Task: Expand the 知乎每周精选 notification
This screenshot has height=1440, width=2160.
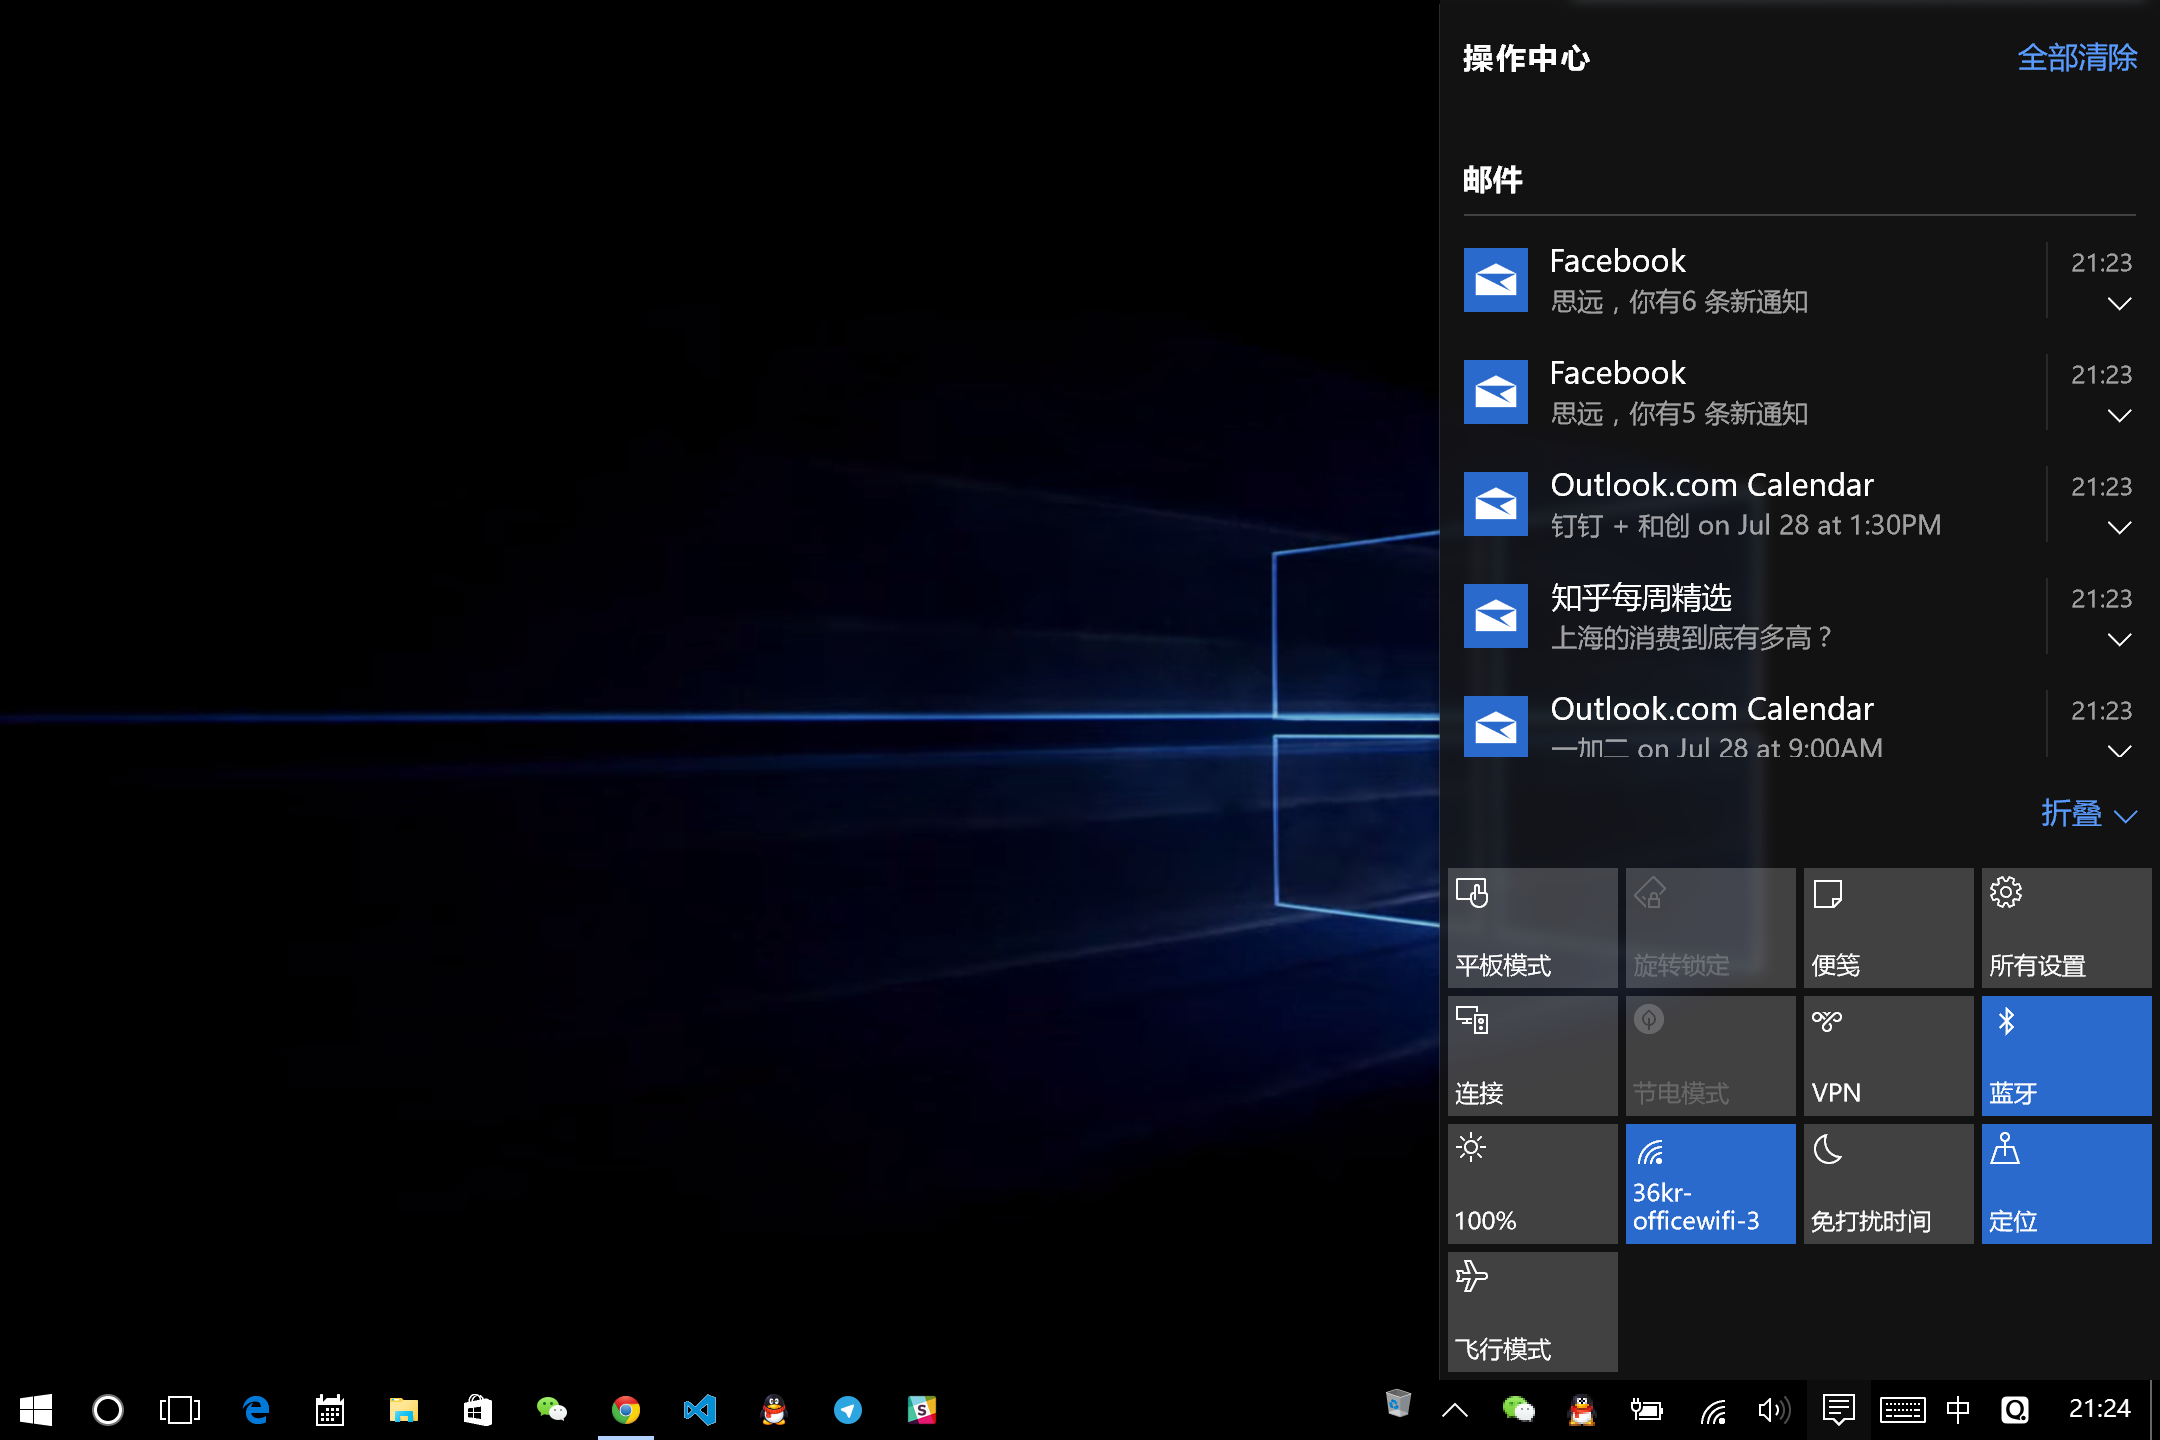Action: pos(2119,639)
